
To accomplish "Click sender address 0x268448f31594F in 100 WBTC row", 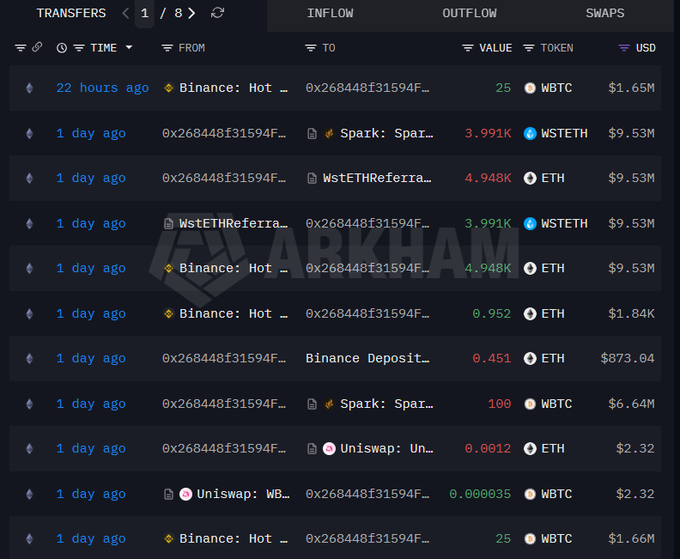I will (x=224, y=404).
